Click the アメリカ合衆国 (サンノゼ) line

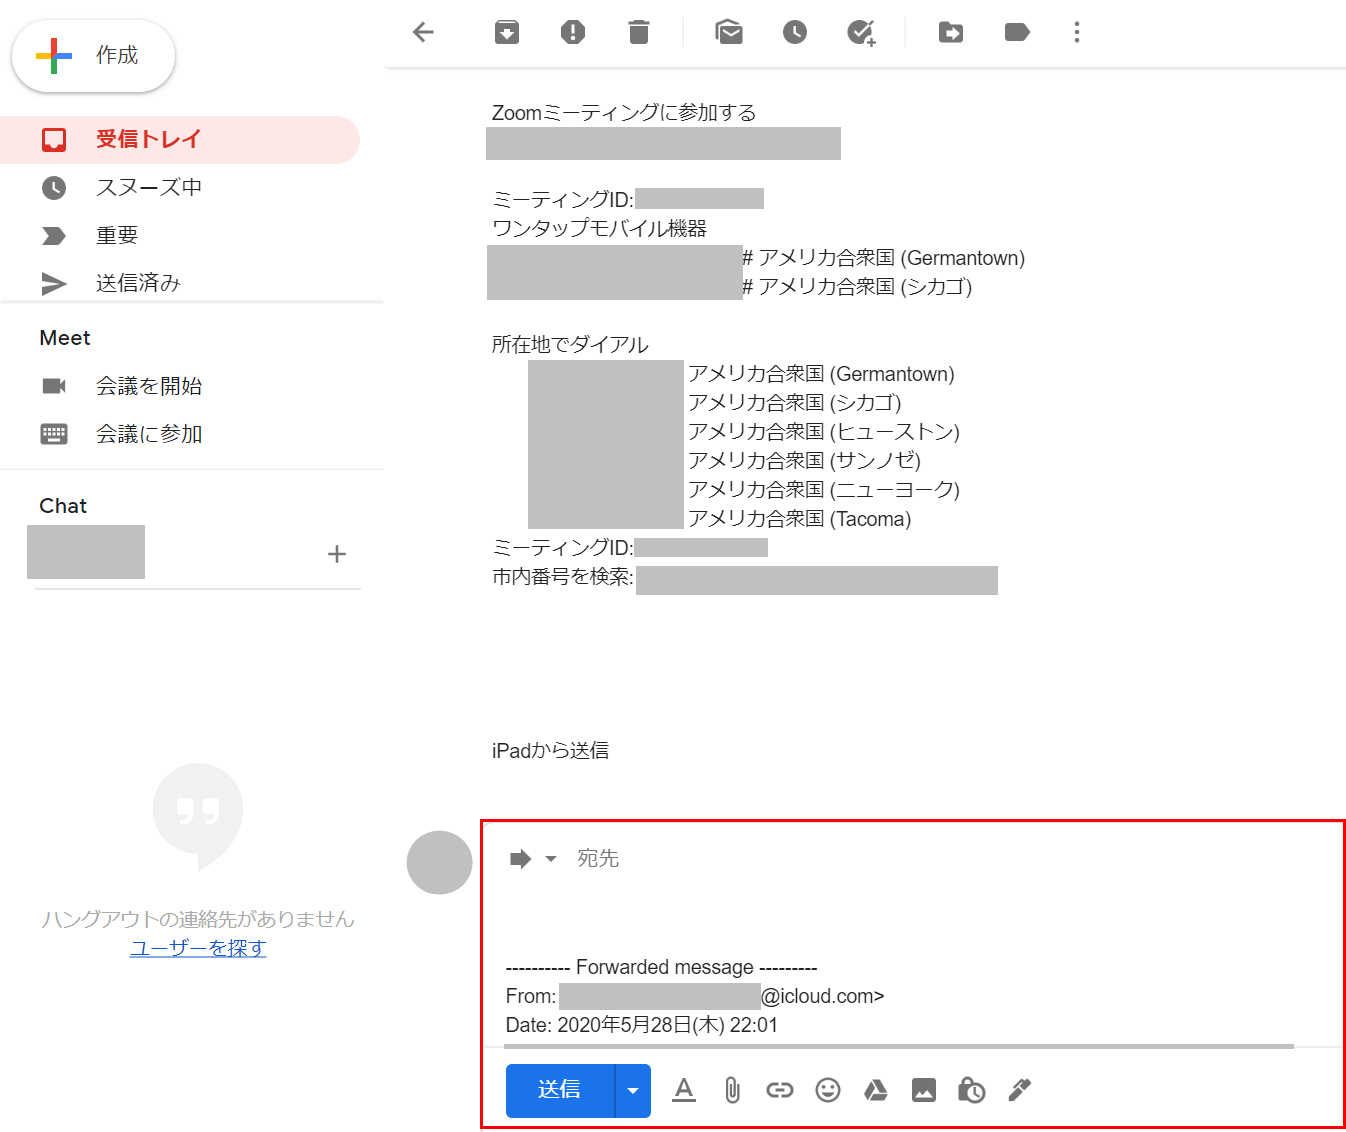804,461
